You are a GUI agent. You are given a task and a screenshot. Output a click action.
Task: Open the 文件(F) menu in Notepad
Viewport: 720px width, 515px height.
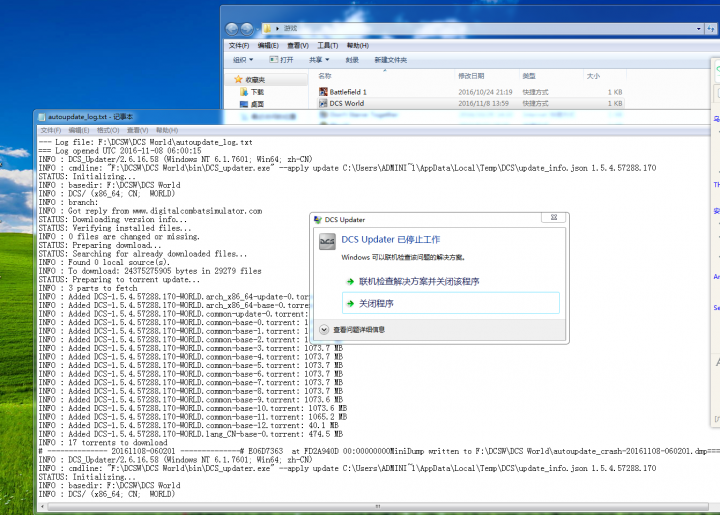coord(50,130)
